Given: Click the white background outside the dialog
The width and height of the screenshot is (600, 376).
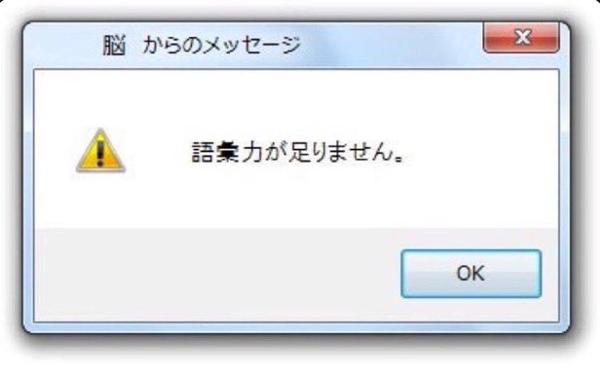Looking at the screenshot, I should pyautogui.click(x=297, y=361).
